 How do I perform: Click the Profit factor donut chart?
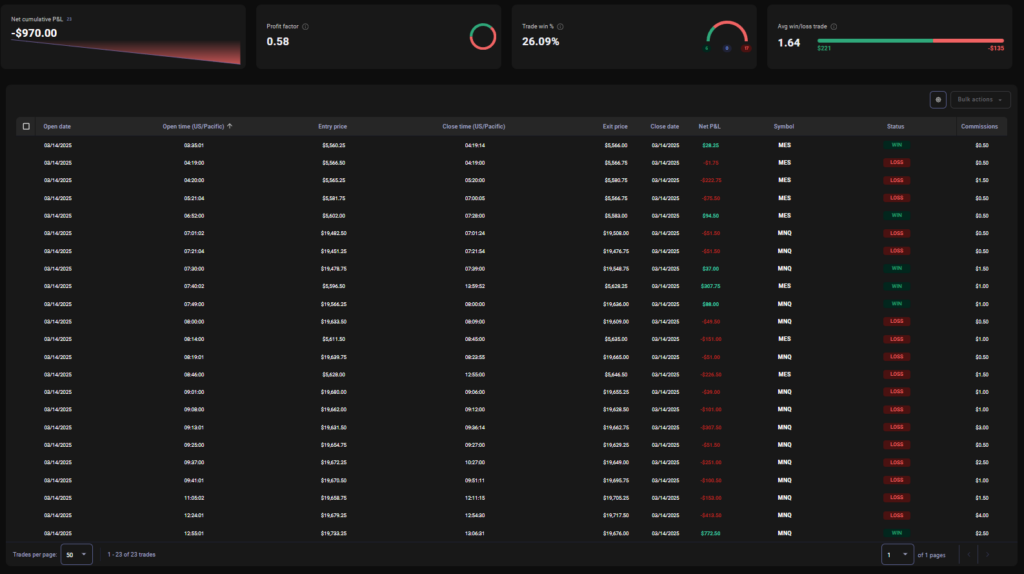[483, 37]
